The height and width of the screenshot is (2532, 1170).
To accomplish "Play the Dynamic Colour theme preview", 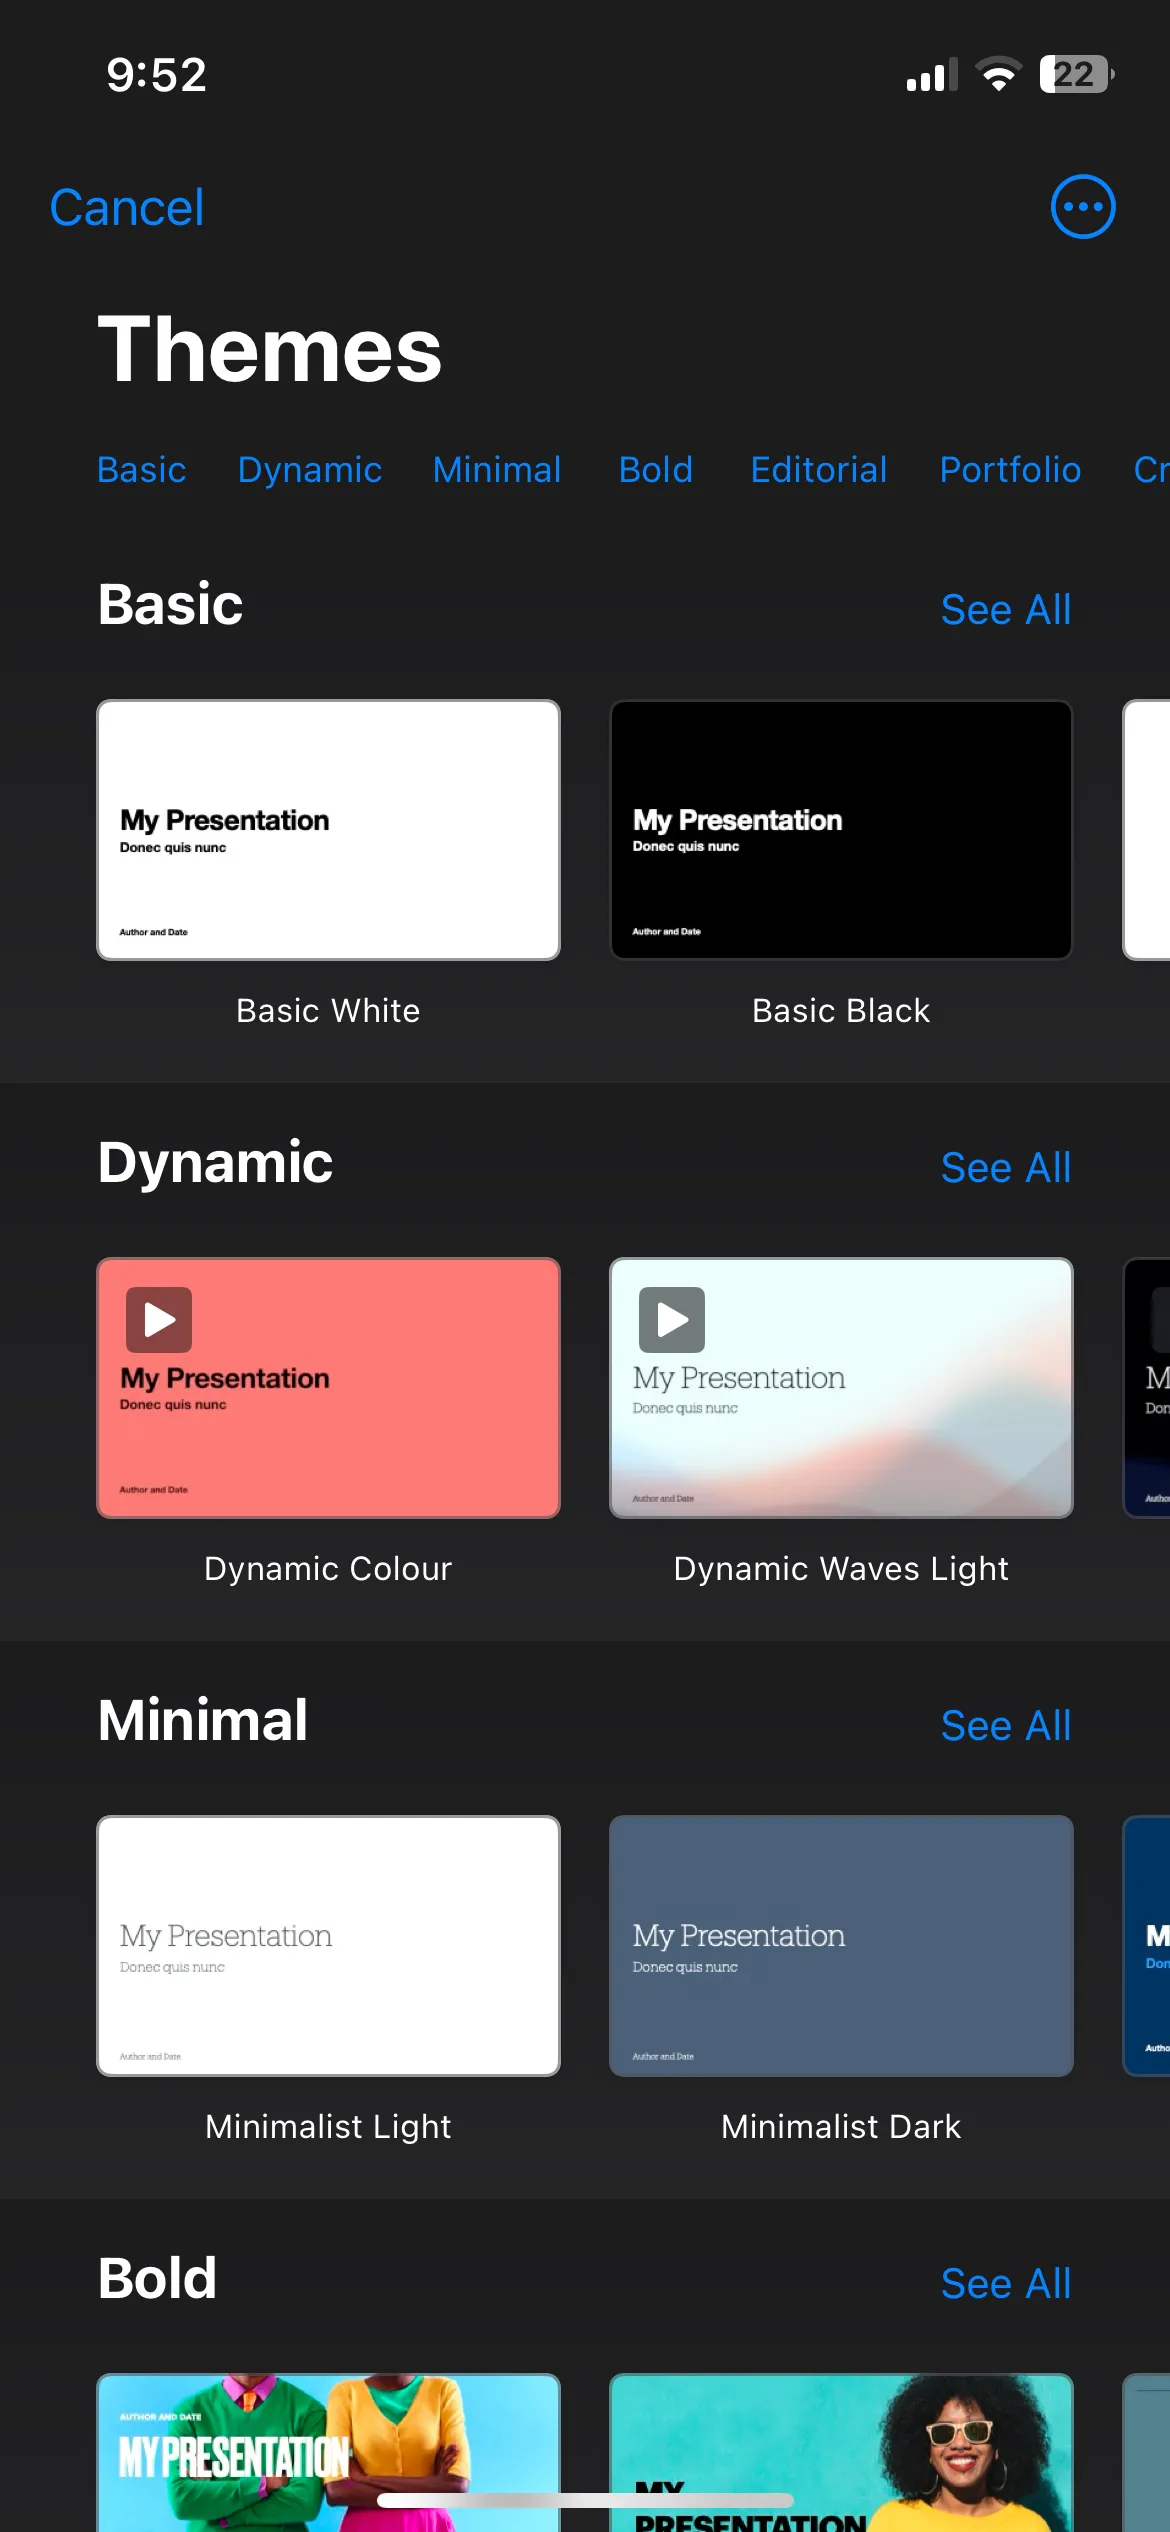I will pyautogui.click(x=159, y=1320).
